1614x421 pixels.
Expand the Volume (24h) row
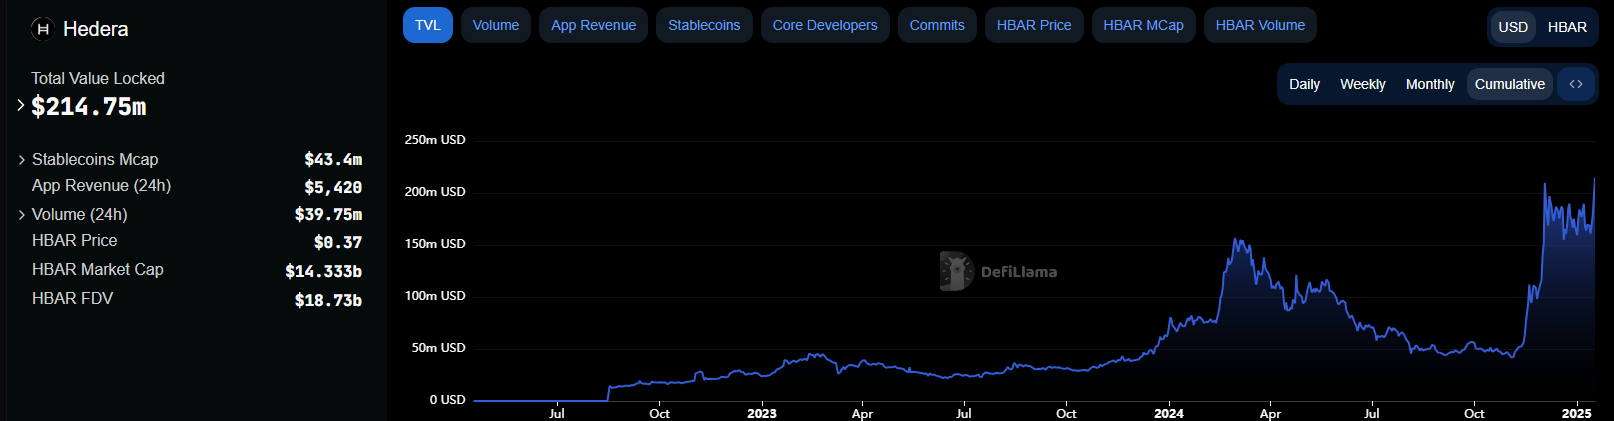tap(22, 215)
